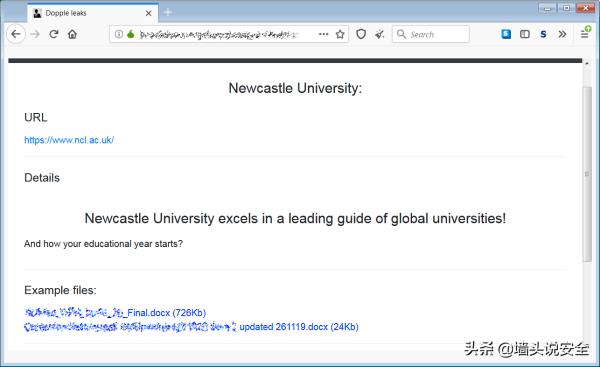Click the URL label text
Screen dimensions: 600x367
(x=36, y=117)
